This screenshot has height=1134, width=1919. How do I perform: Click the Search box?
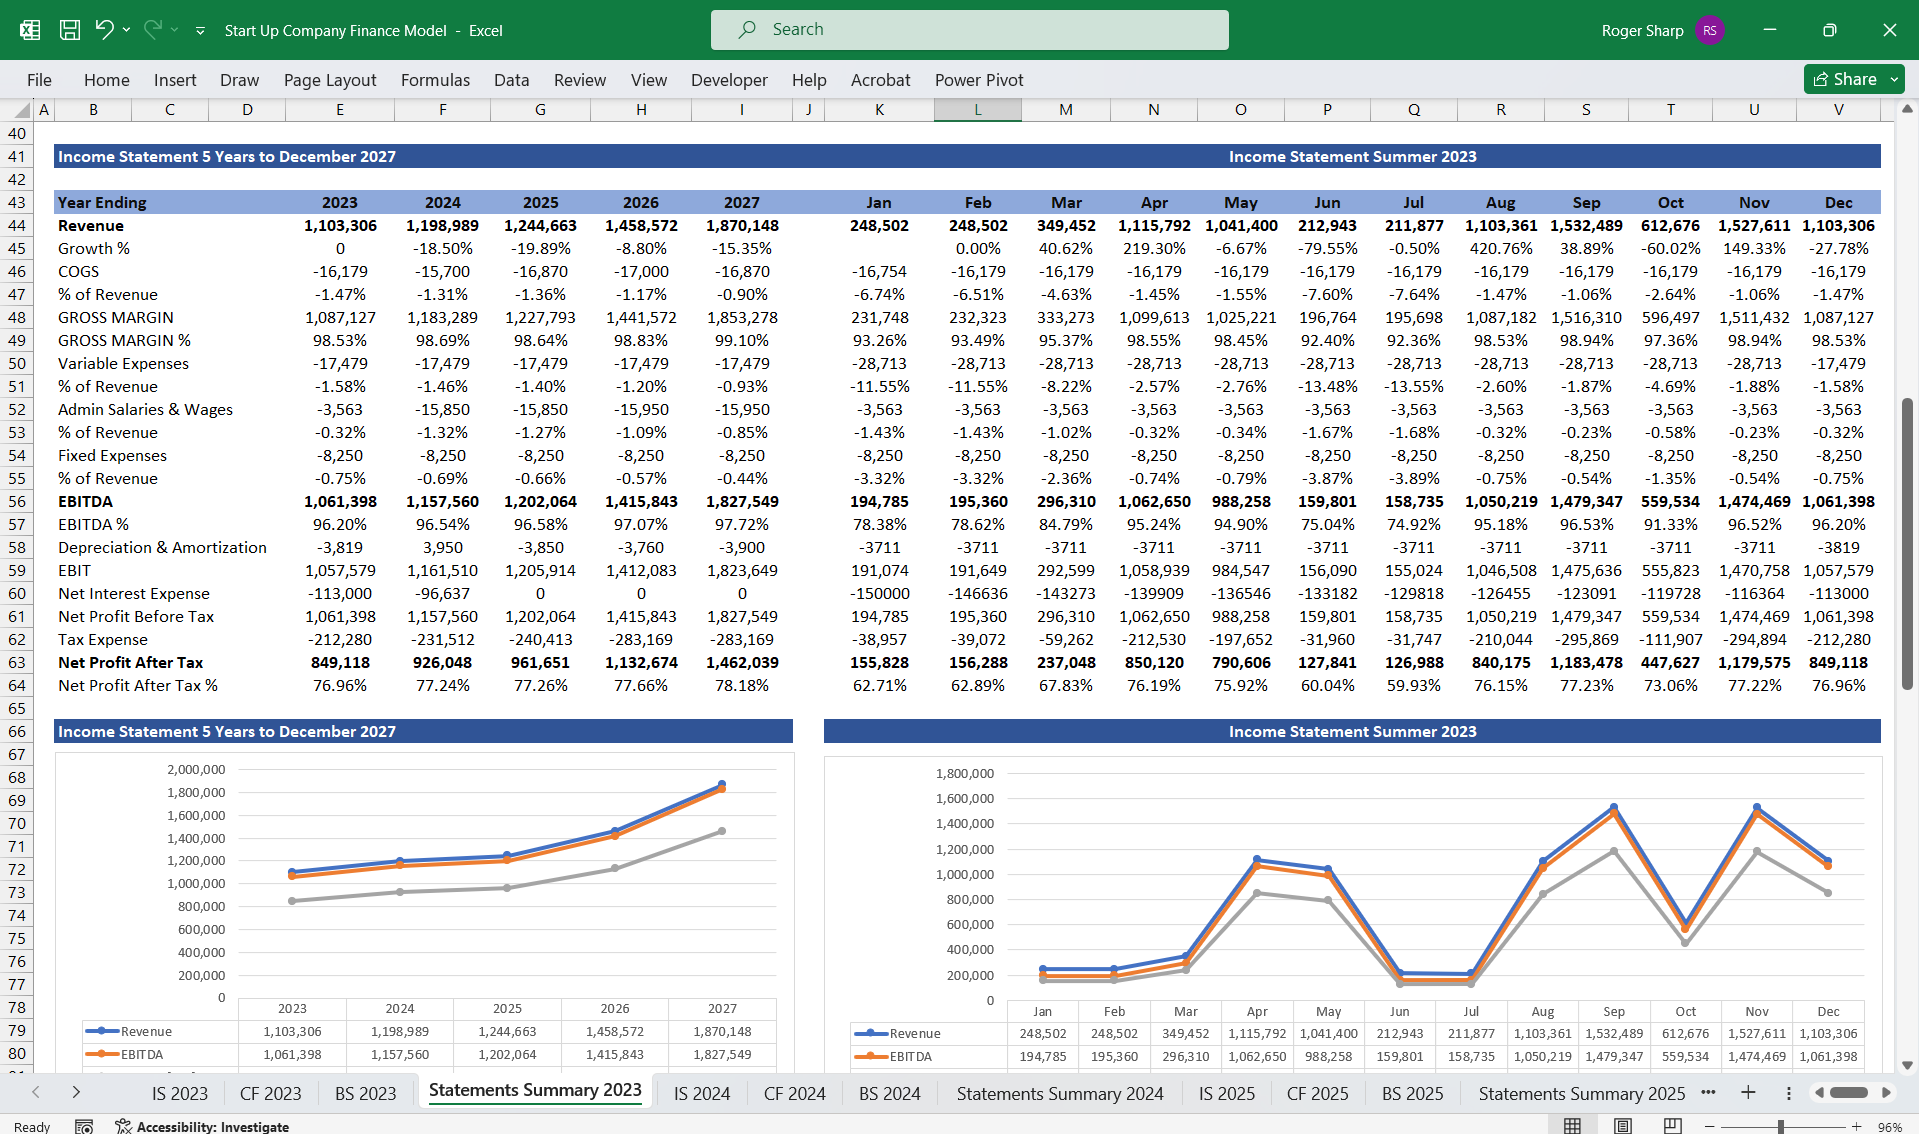[969, 29]
